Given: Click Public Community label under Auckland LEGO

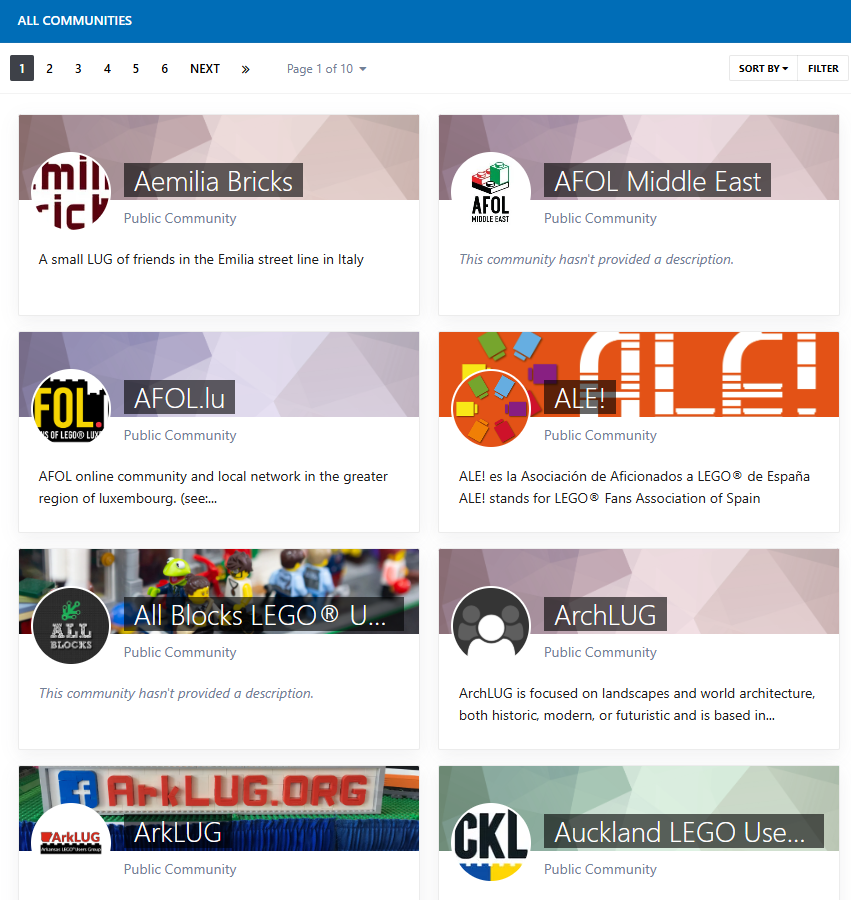Looking at the screenshot, I should (600, 870).
